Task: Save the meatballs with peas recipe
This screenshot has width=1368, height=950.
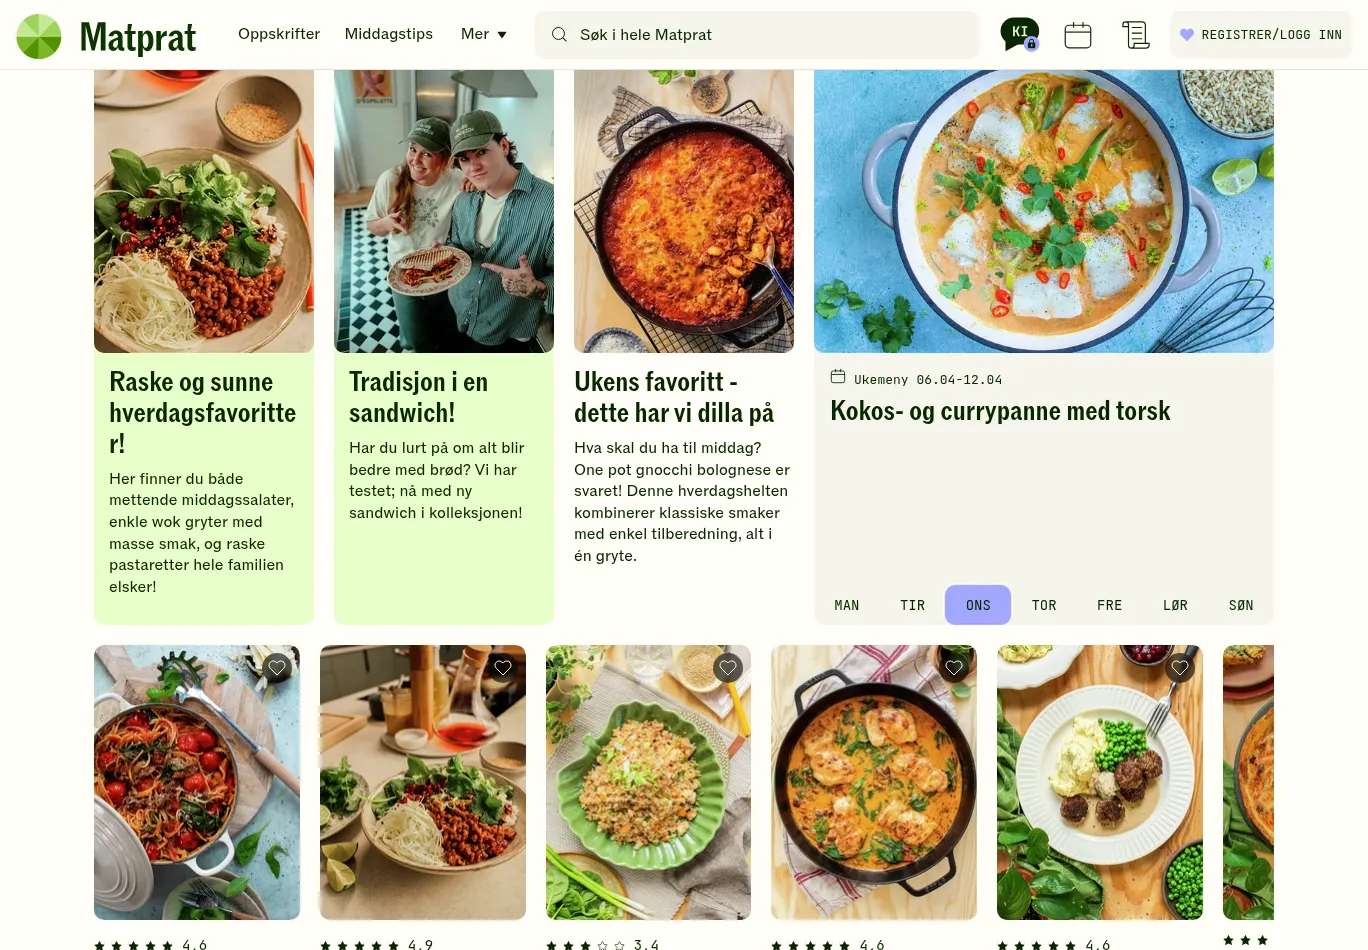Action: pyautogui.click(x=1180, y=668)
